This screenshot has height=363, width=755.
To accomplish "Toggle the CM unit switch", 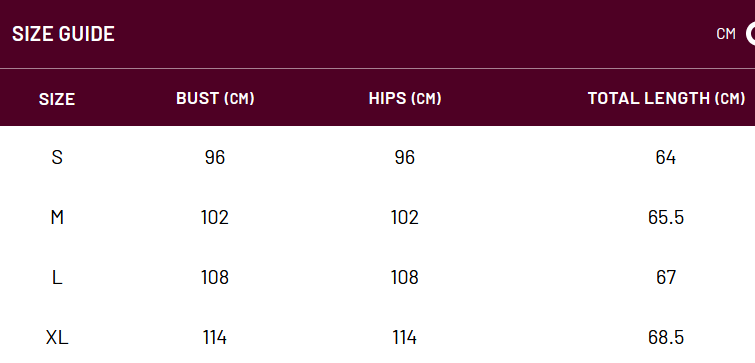I will (750, 34).
